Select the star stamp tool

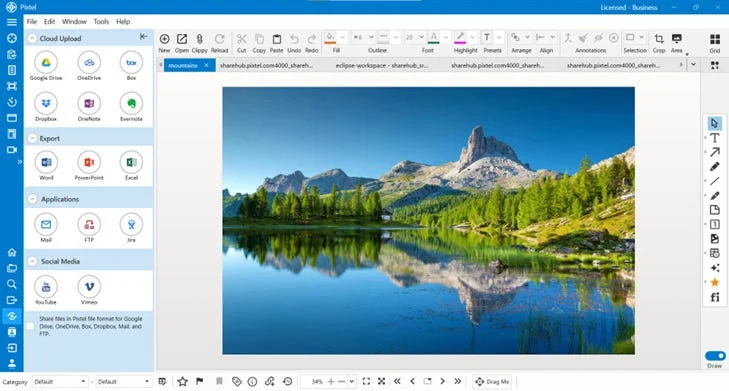coord(715,282)
